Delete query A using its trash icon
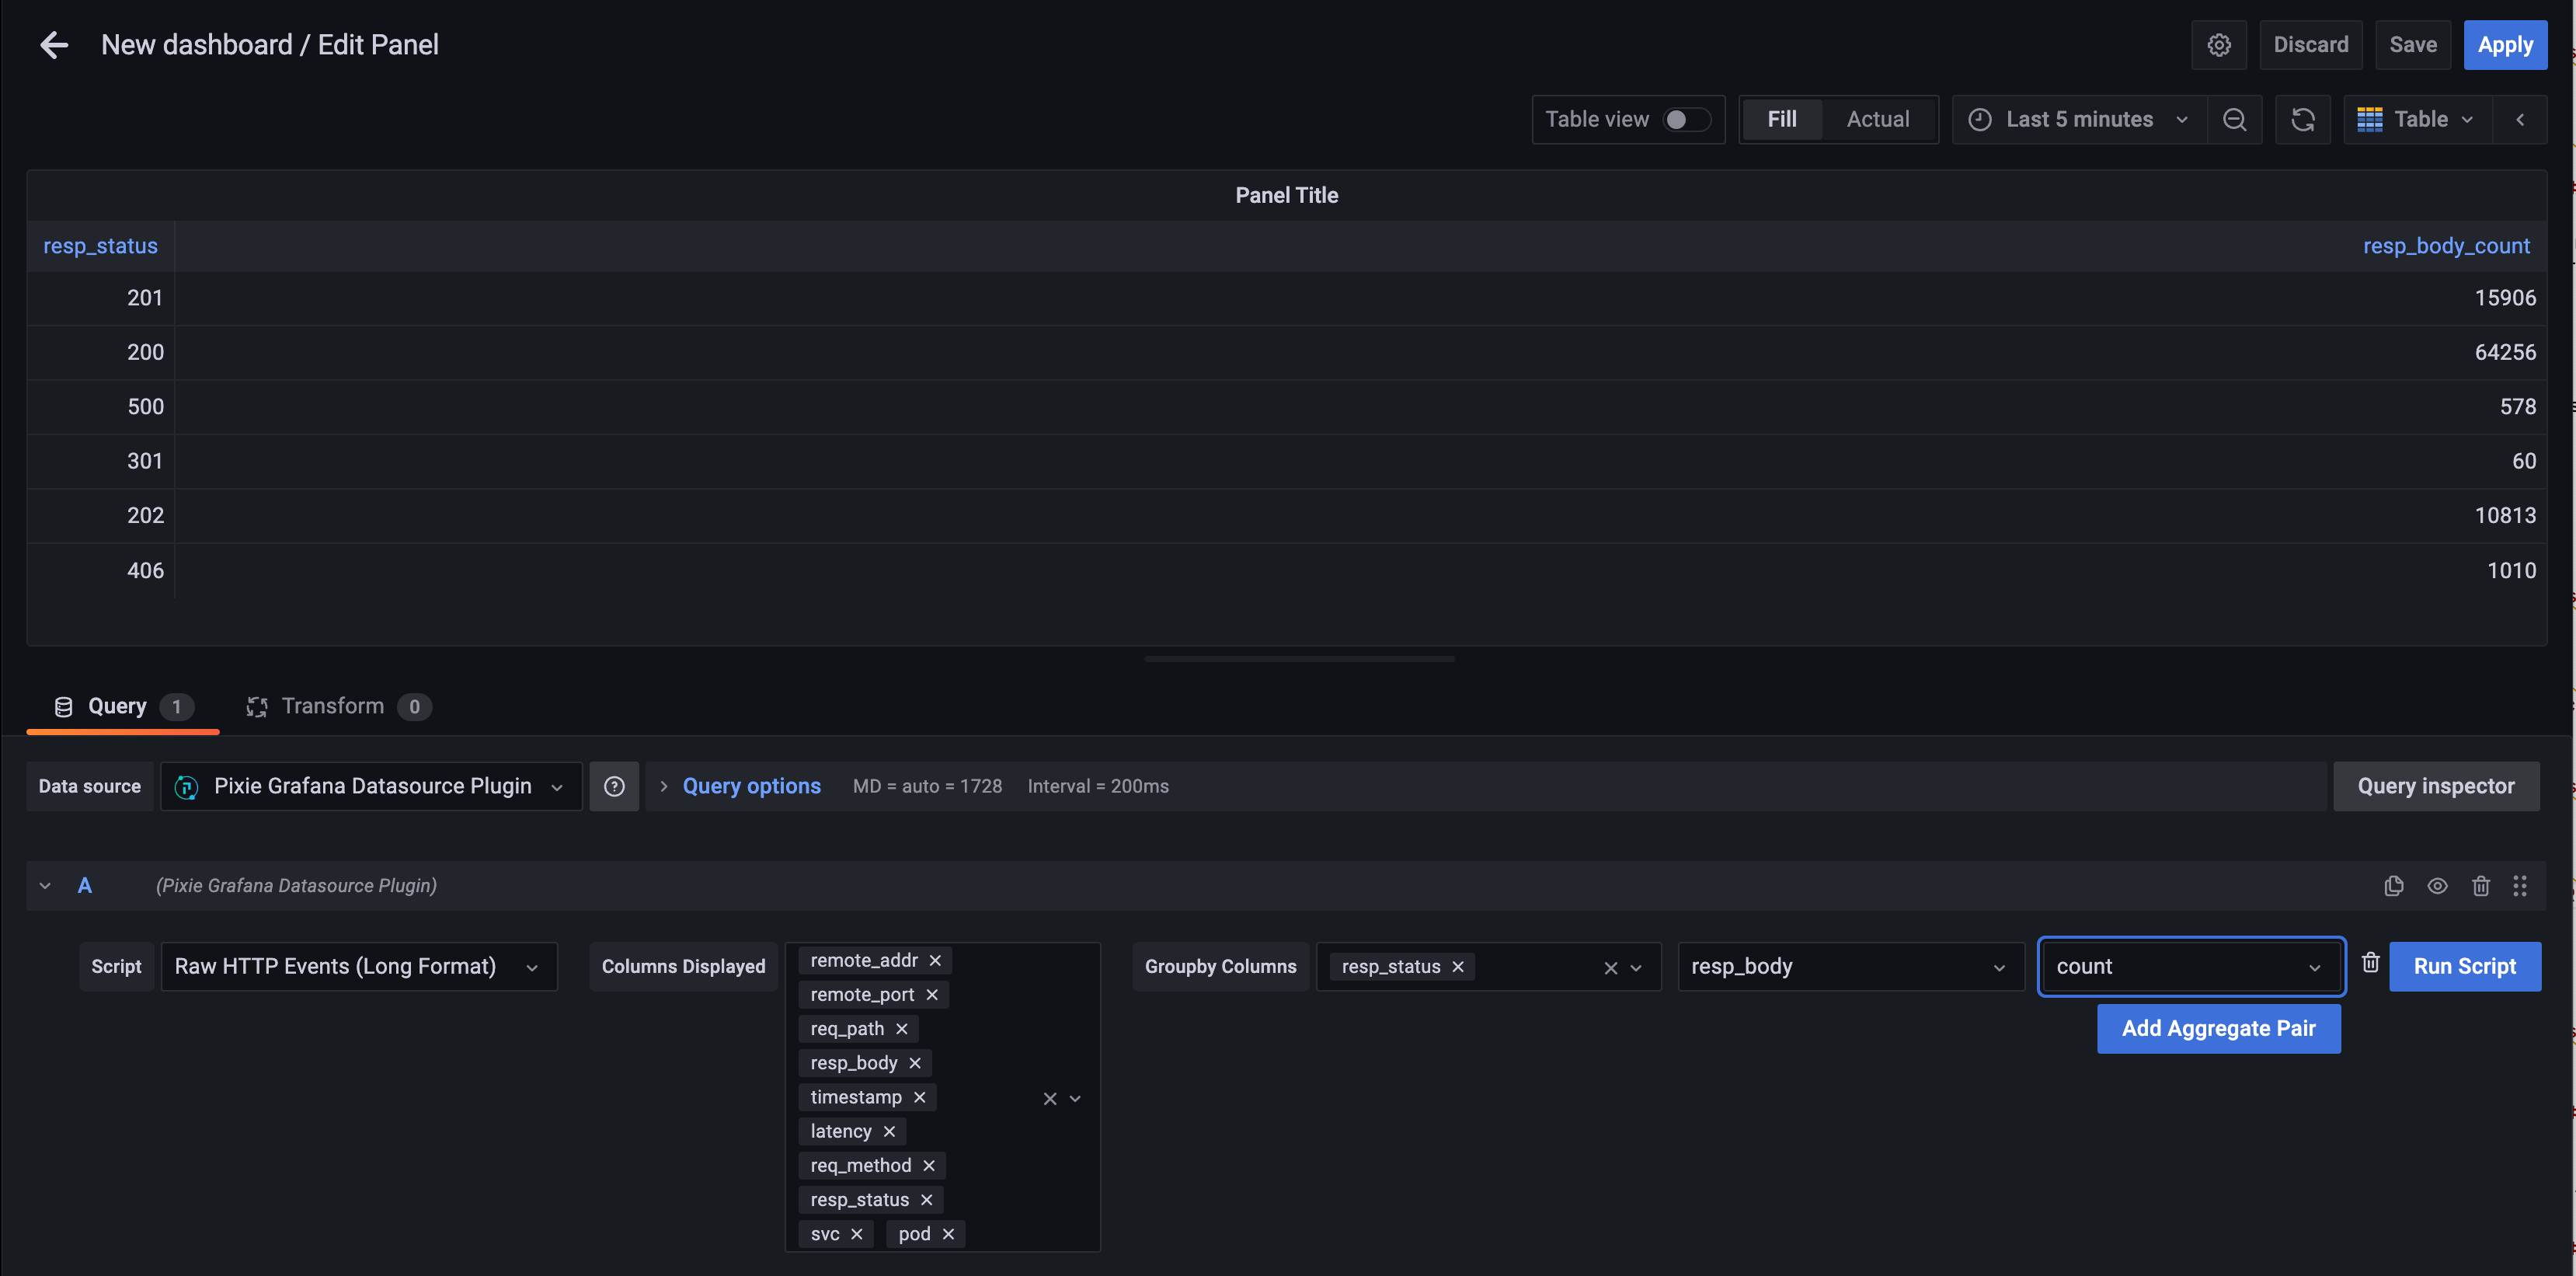This screenshot has height=1276, width=2576. 2480,886
